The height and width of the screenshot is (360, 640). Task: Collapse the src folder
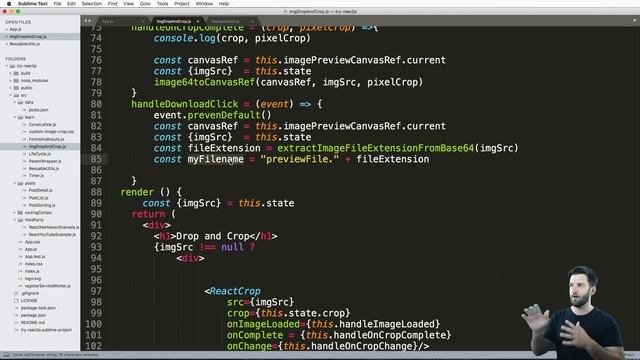click(x=11, y=95)
